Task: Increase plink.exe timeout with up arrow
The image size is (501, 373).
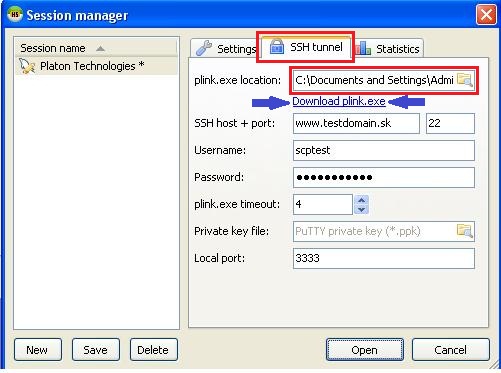Action: (362, 200)
